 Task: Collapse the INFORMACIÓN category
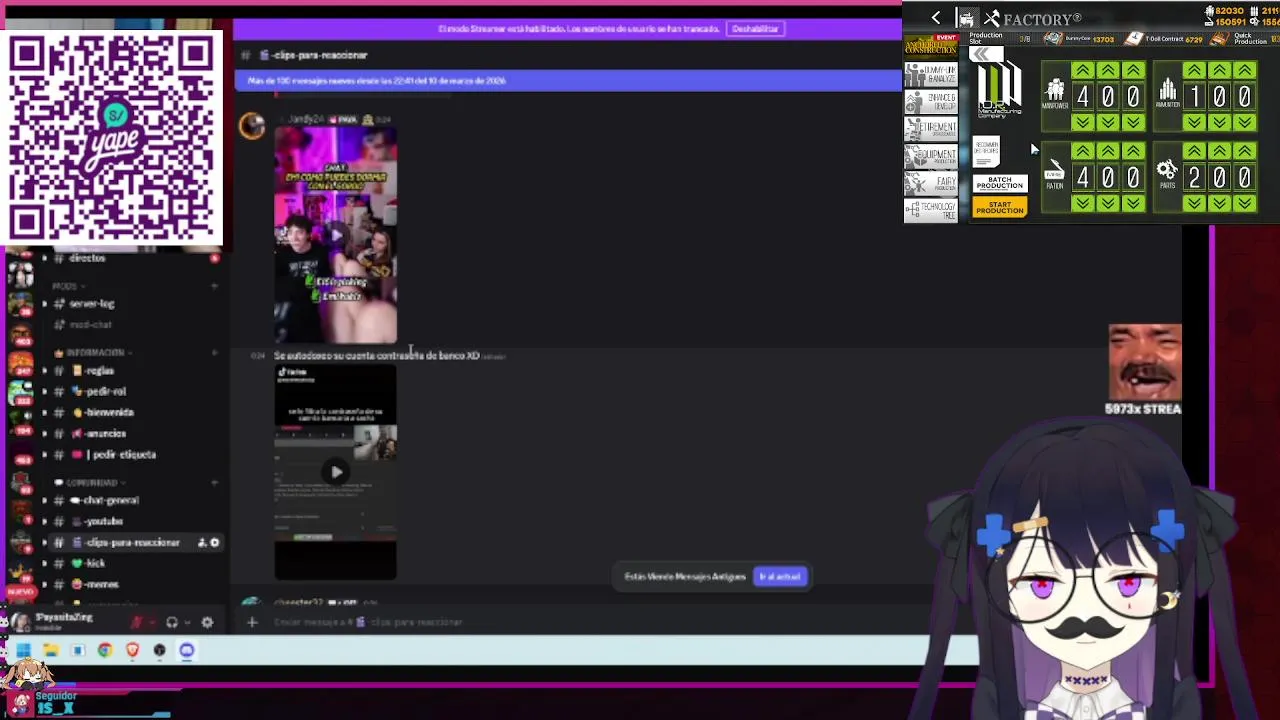(96, 352)
